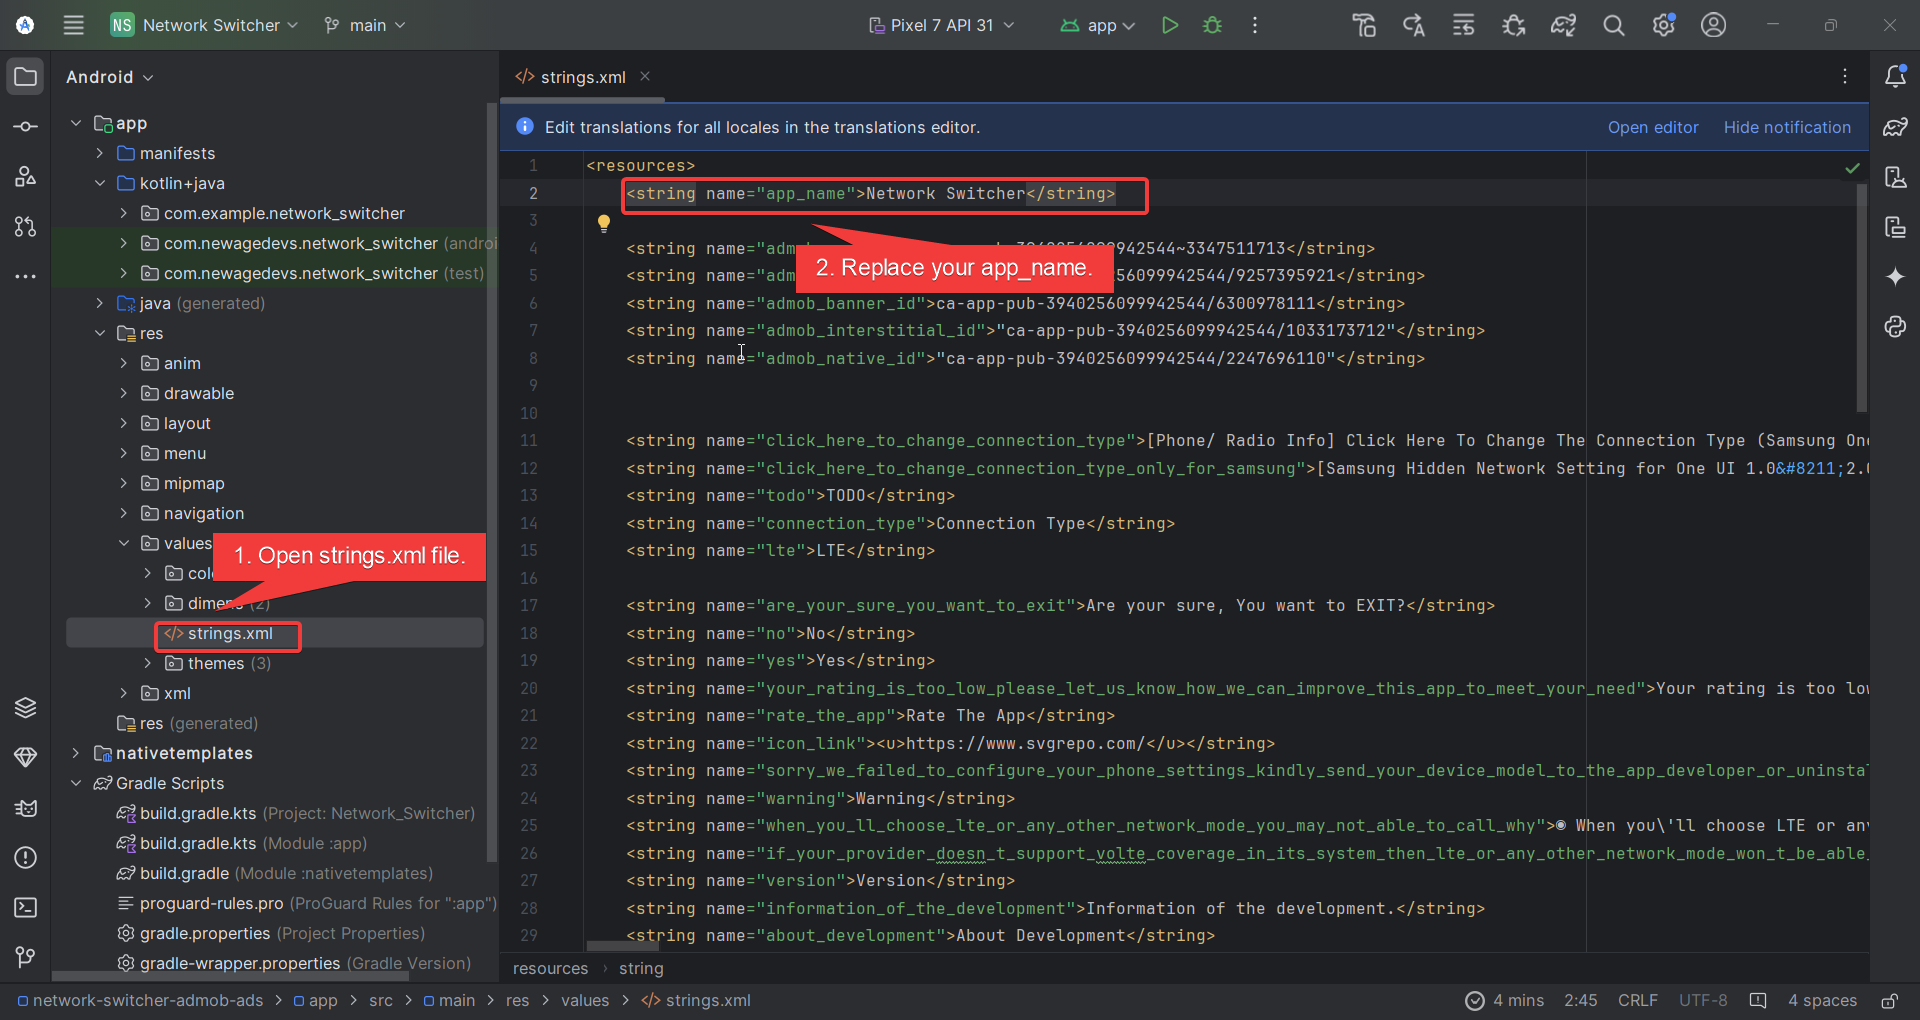1920x1020 pixels.
Task: Click the yellow lightbulb quick-fix icon
Action: click(604, 223)
